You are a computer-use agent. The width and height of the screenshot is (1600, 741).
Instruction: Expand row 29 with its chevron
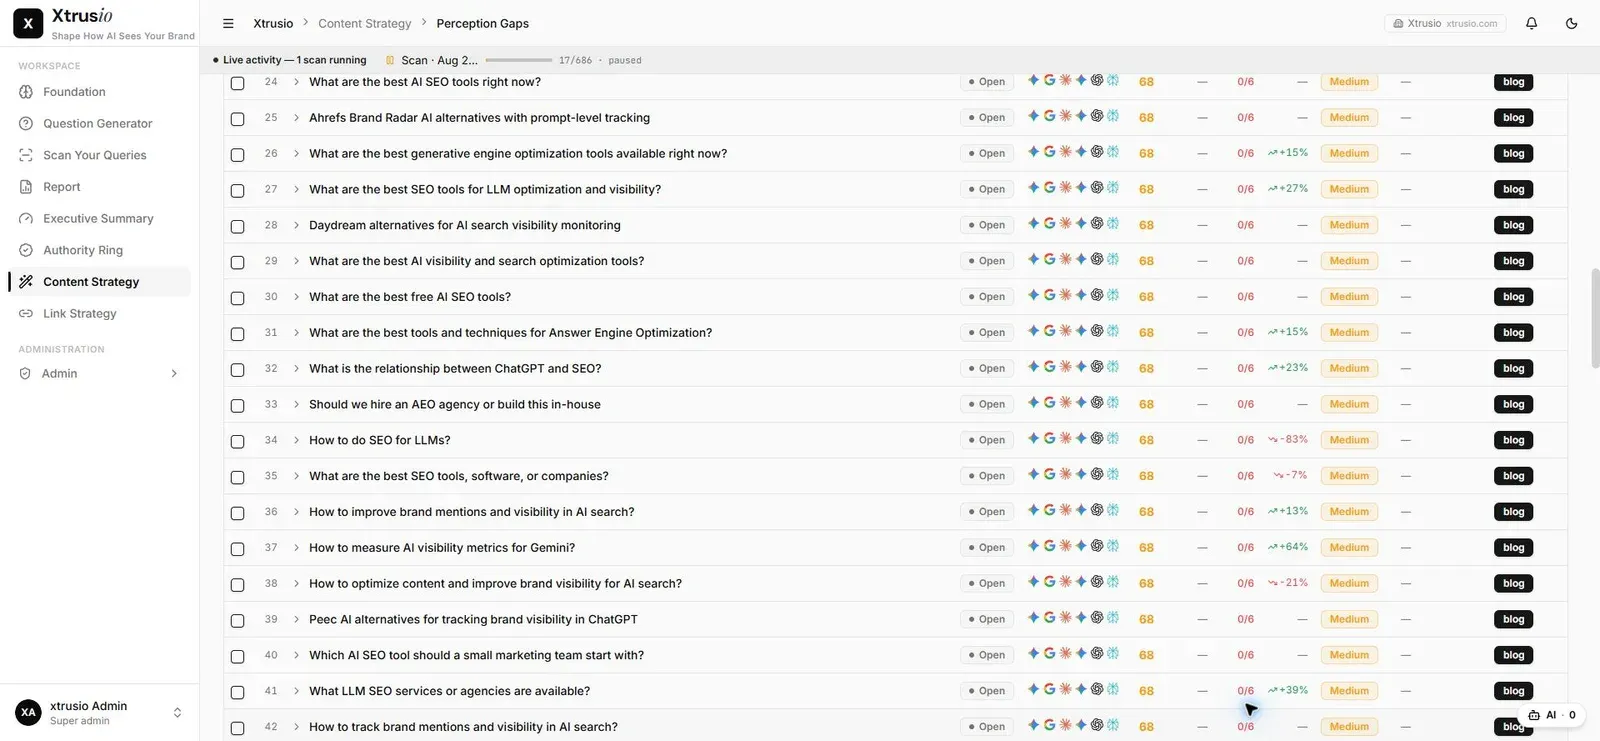coord(296,261)
